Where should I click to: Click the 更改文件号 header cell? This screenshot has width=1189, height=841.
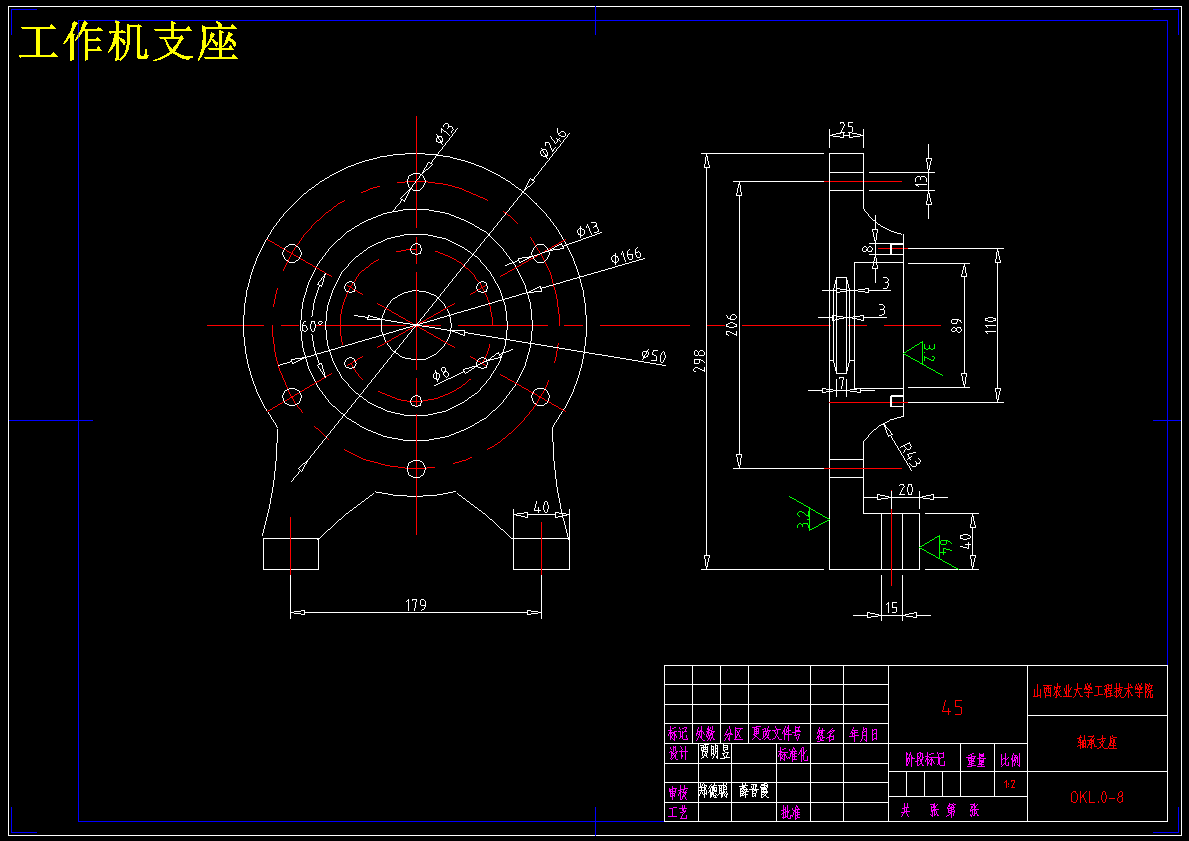(776, 733)
